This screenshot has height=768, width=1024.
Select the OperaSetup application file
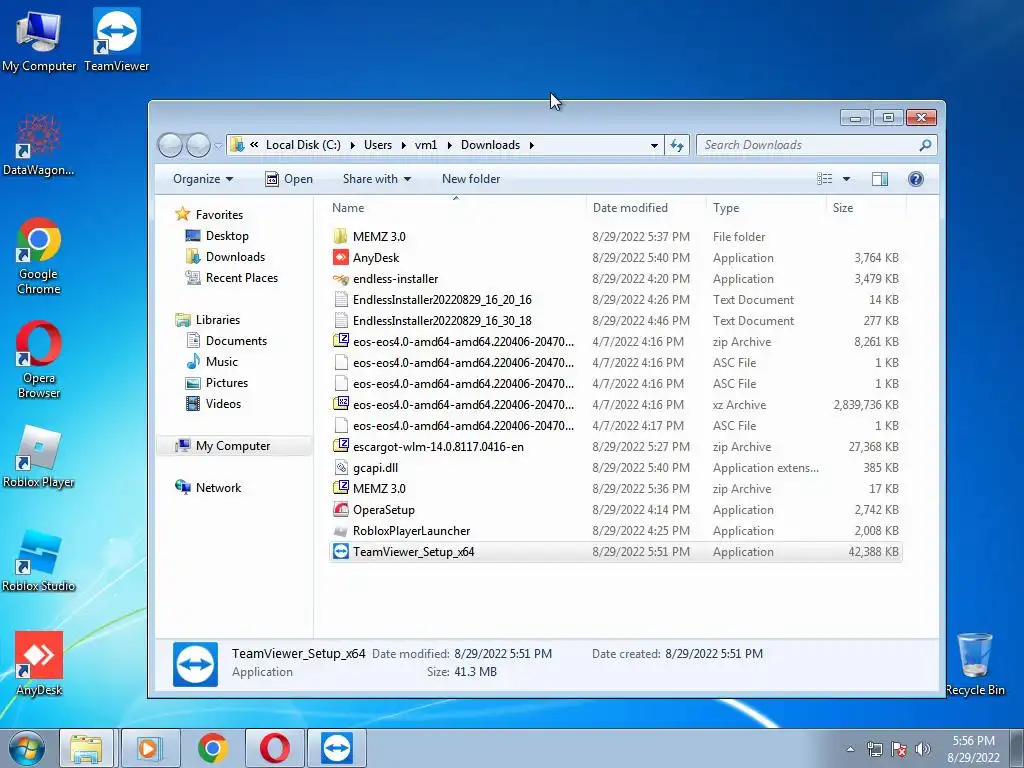pos(614,509)
